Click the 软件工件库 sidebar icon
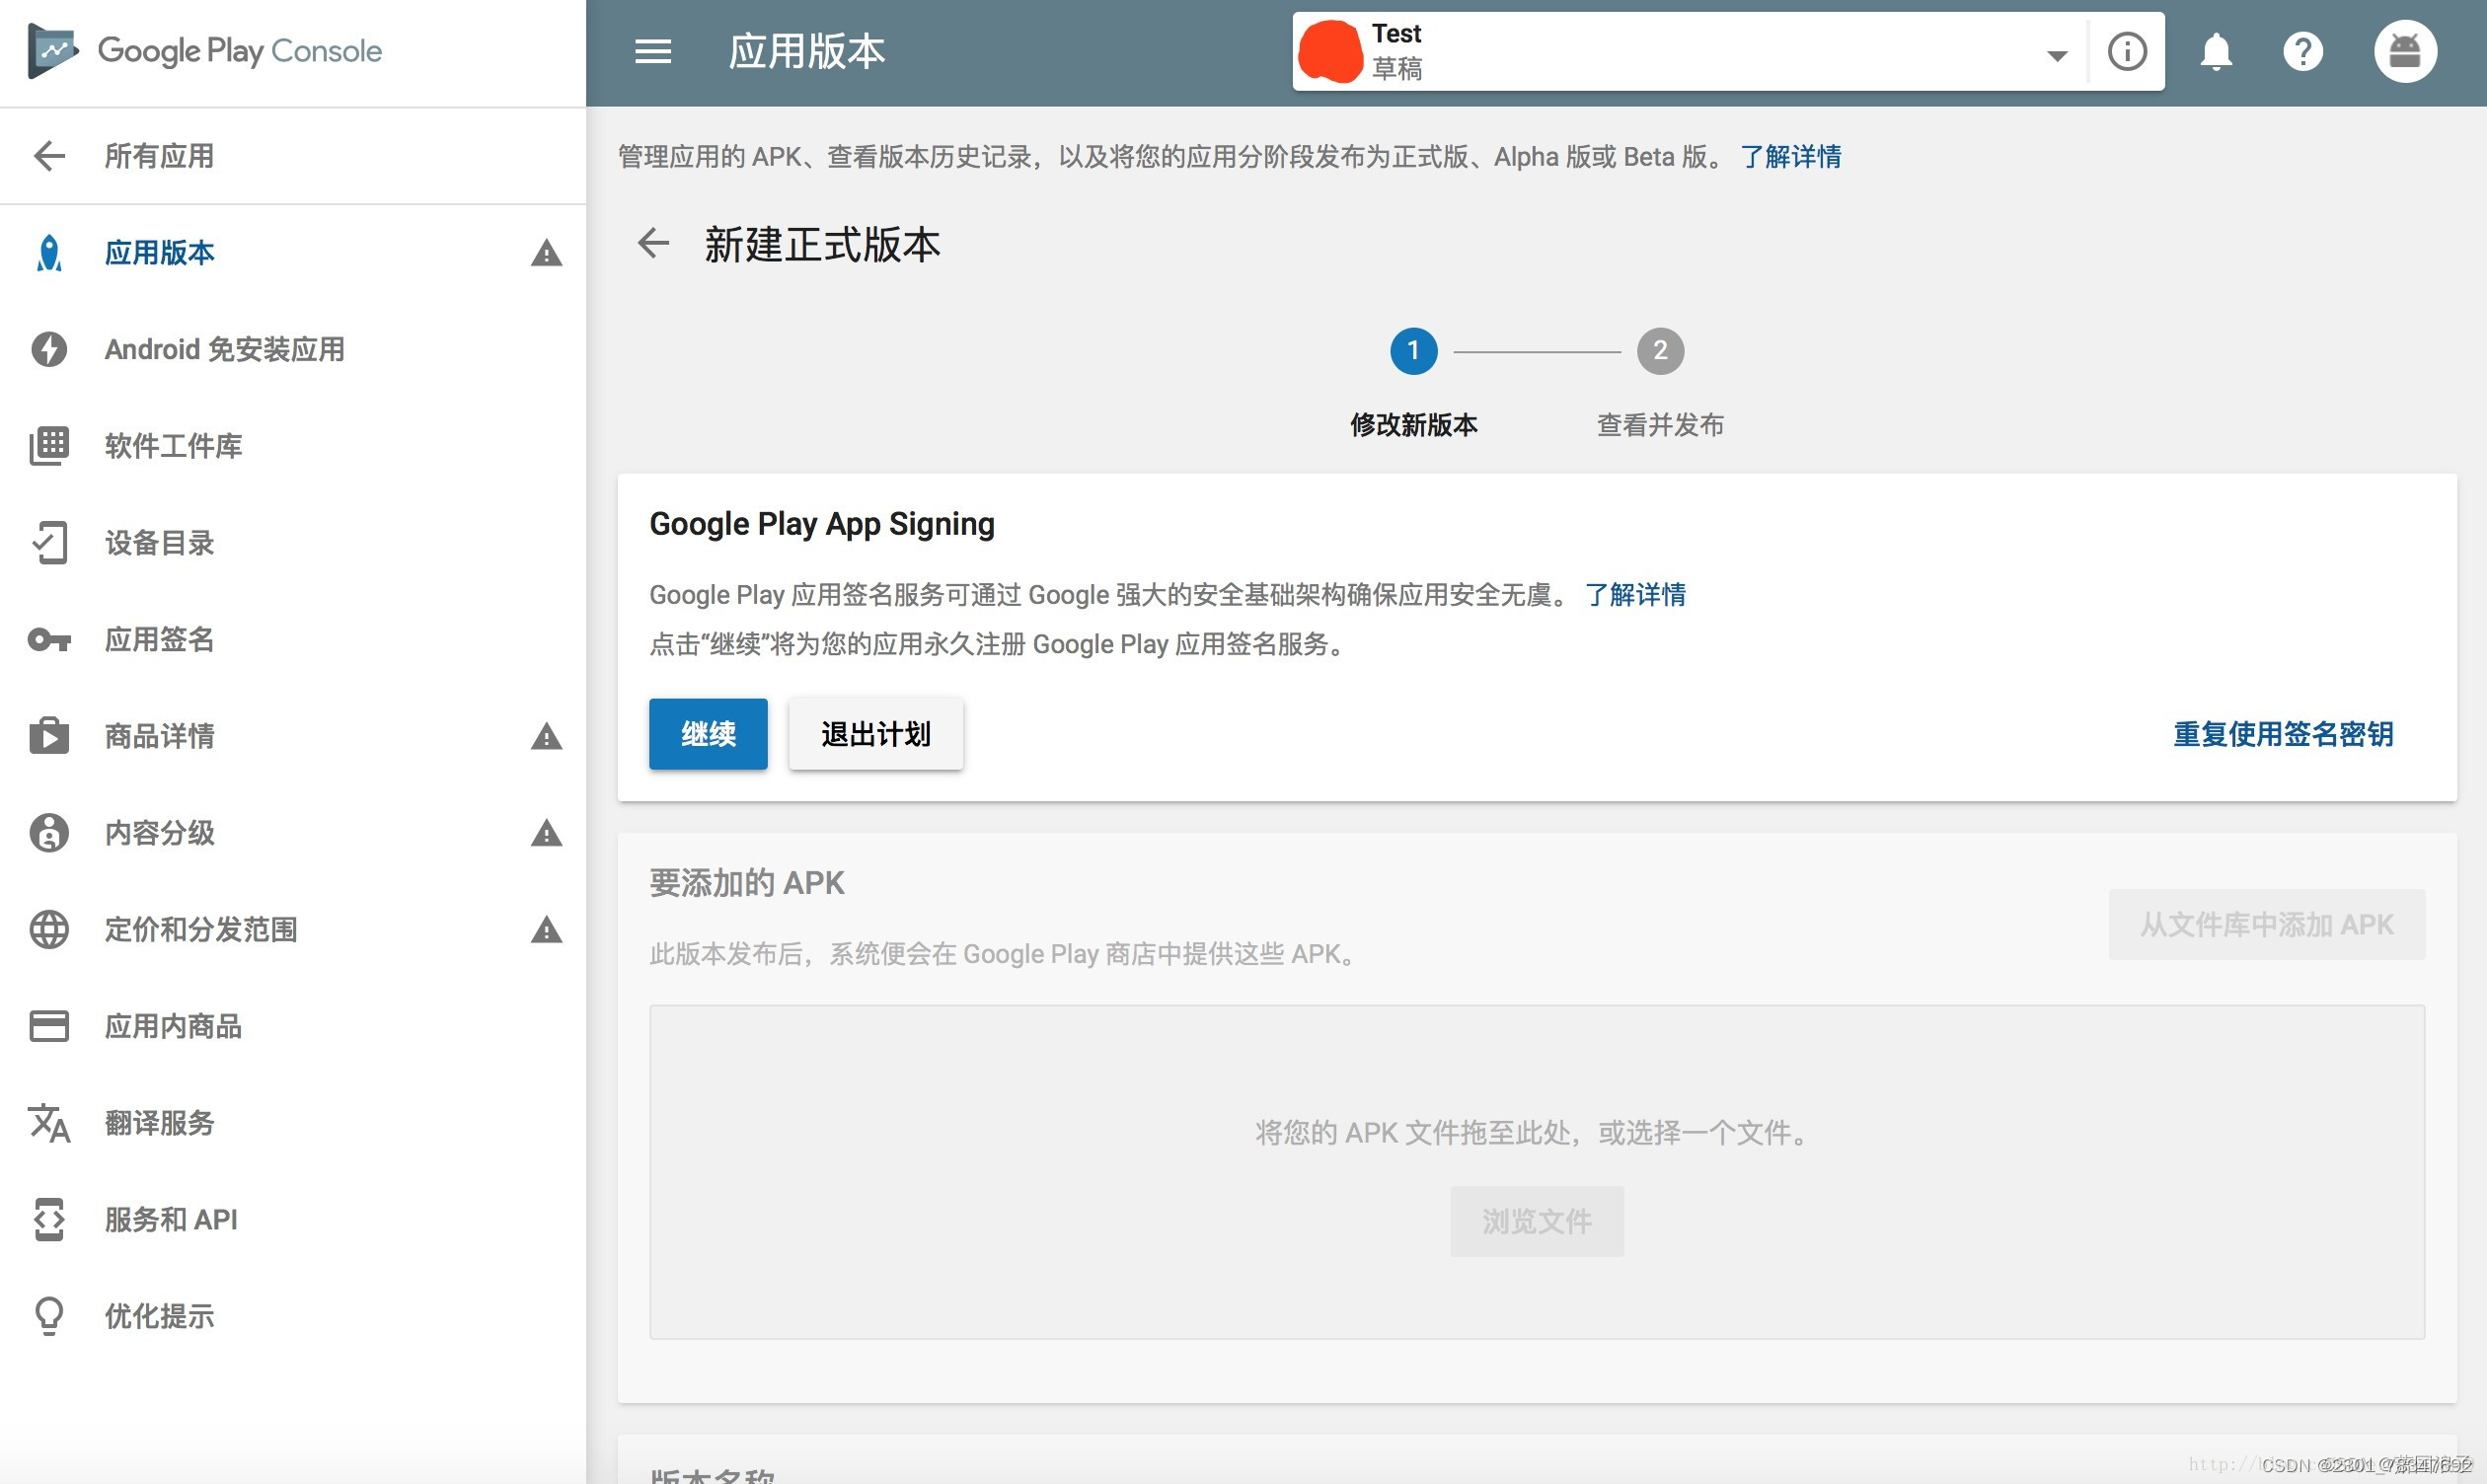 (49, 445)
